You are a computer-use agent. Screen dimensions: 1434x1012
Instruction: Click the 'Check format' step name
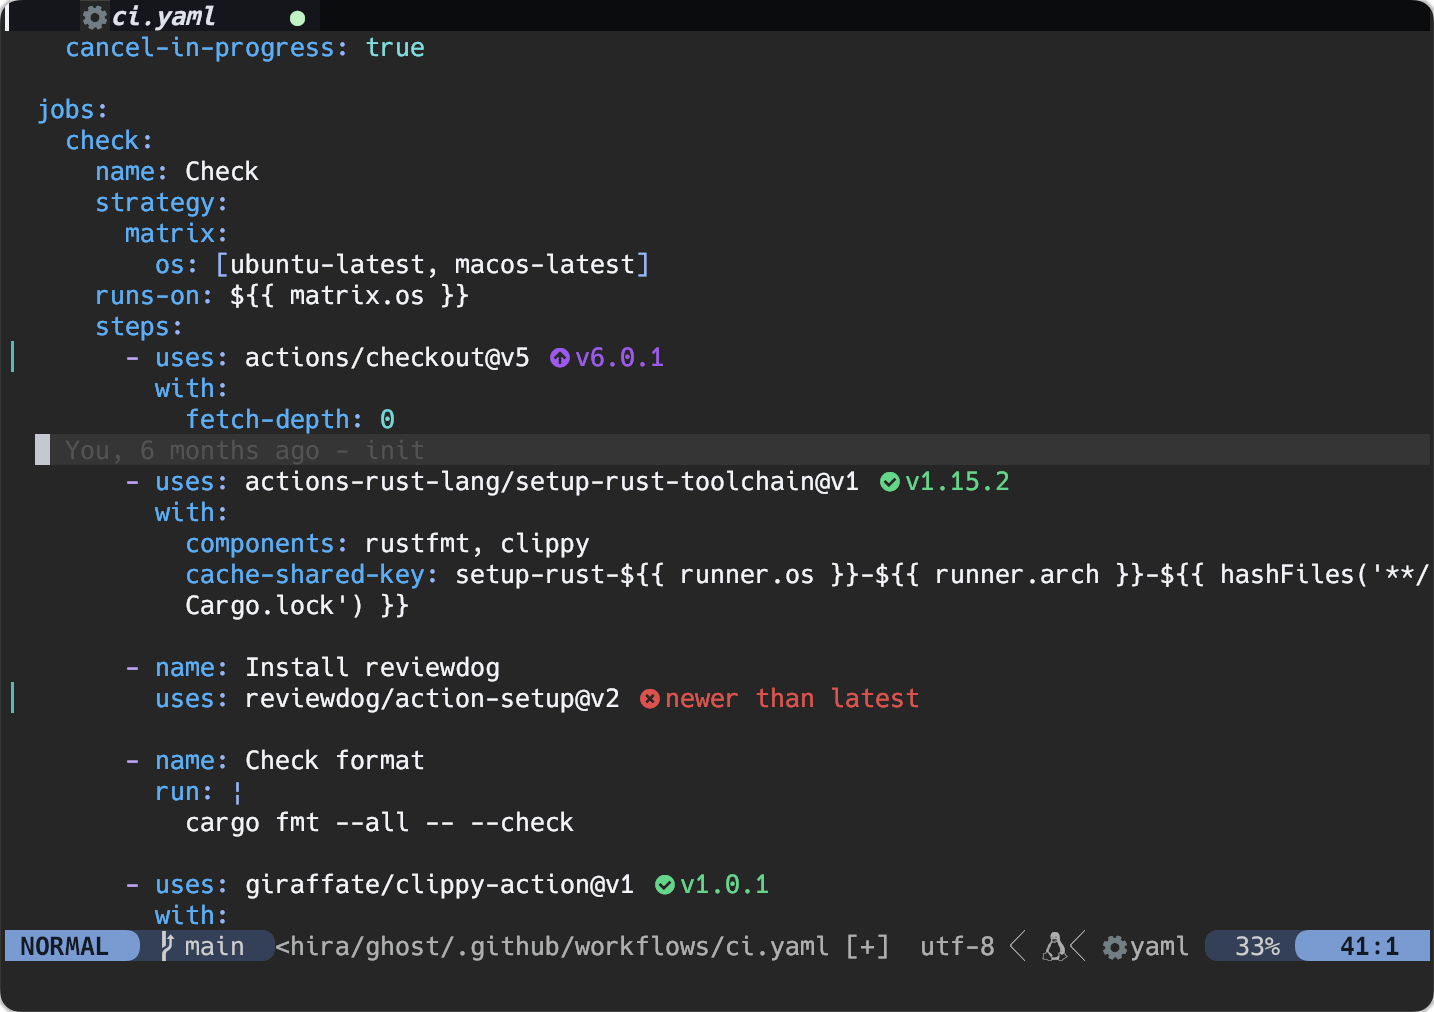point(335,761)
